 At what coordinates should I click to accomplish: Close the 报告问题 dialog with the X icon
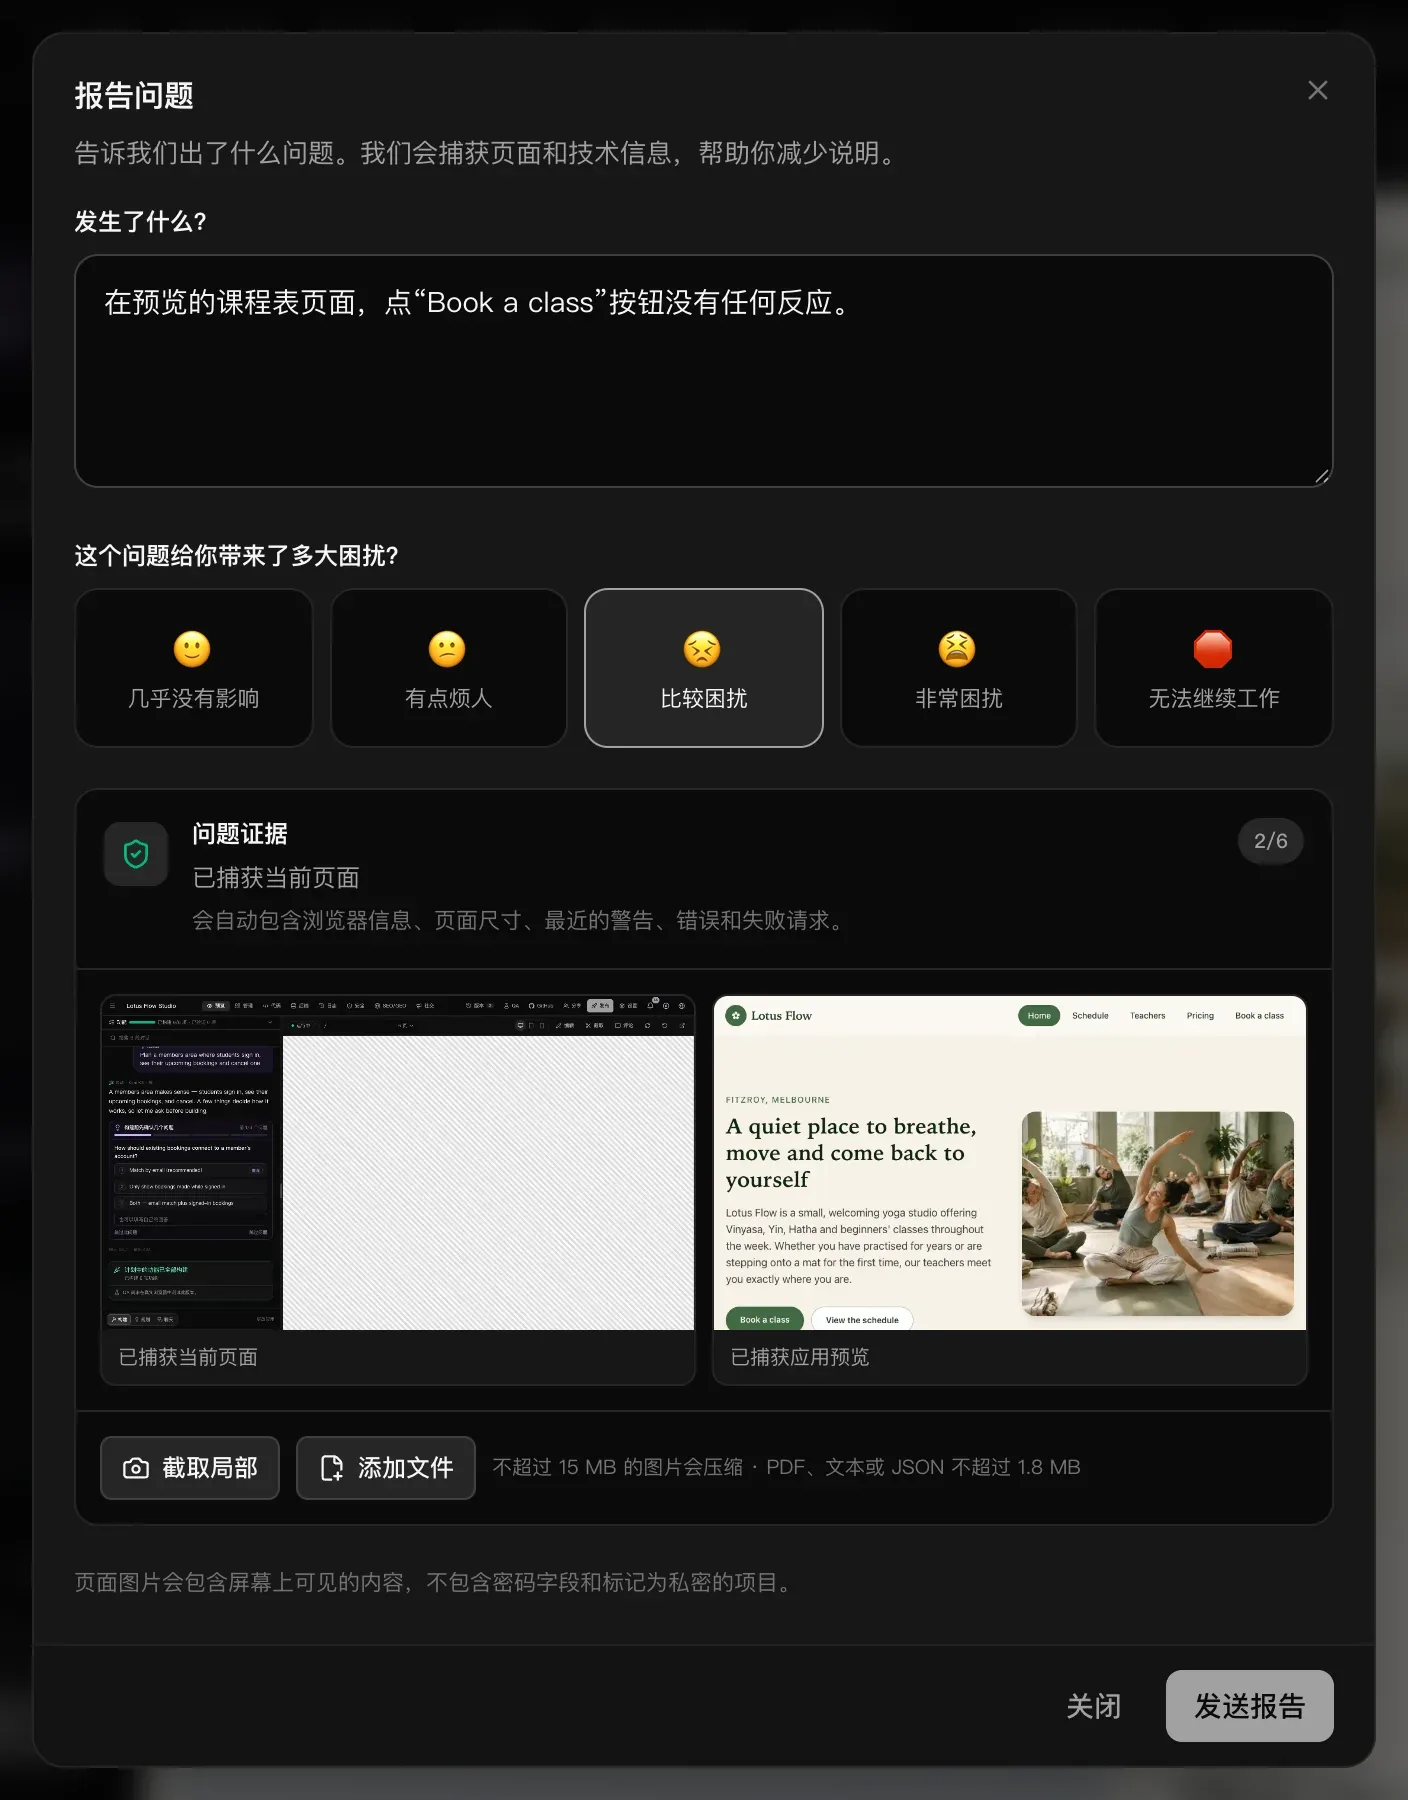1317,91
